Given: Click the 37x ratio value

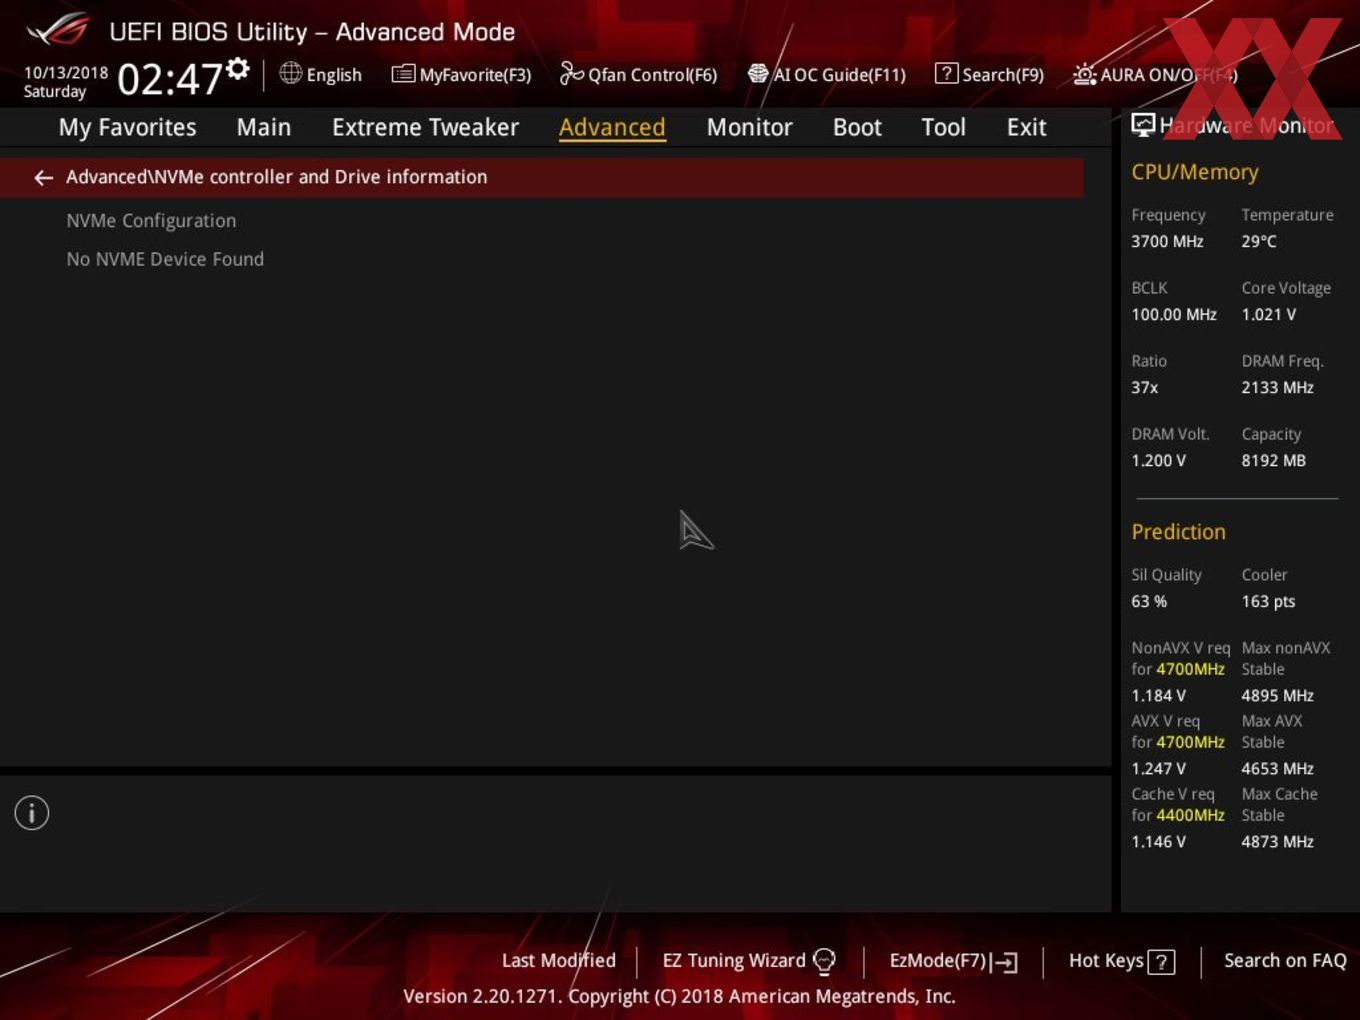Looking at the screenshot, I should tap(1145, 387).
